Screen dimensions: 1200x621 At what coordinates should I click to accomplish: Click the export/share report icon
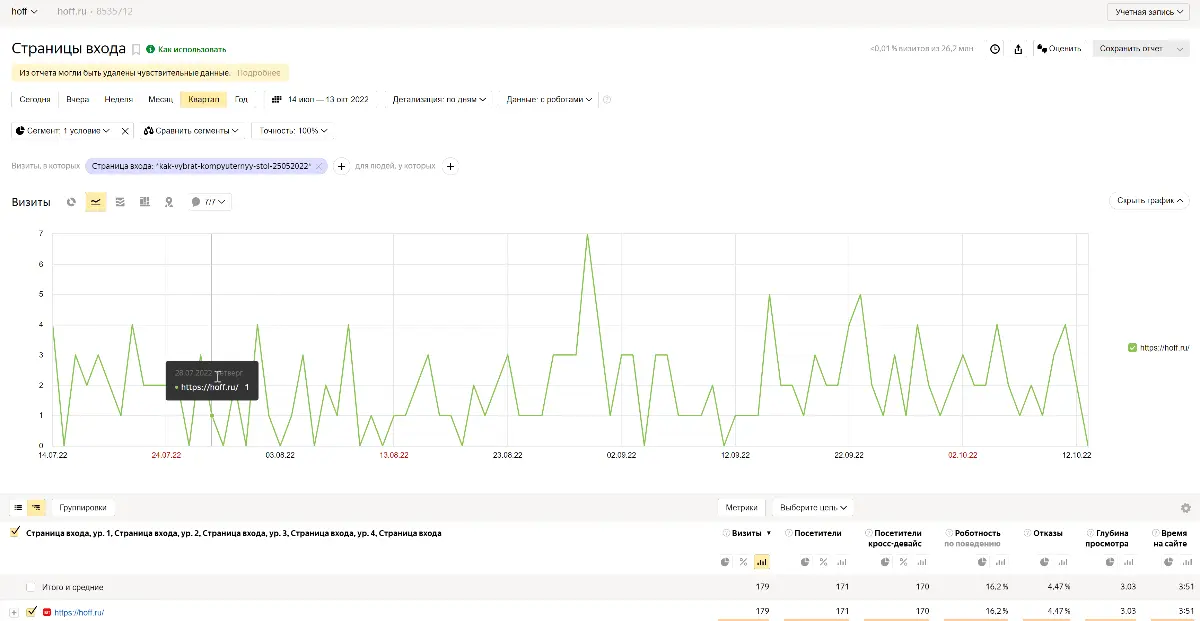(x=1018, y=48)
